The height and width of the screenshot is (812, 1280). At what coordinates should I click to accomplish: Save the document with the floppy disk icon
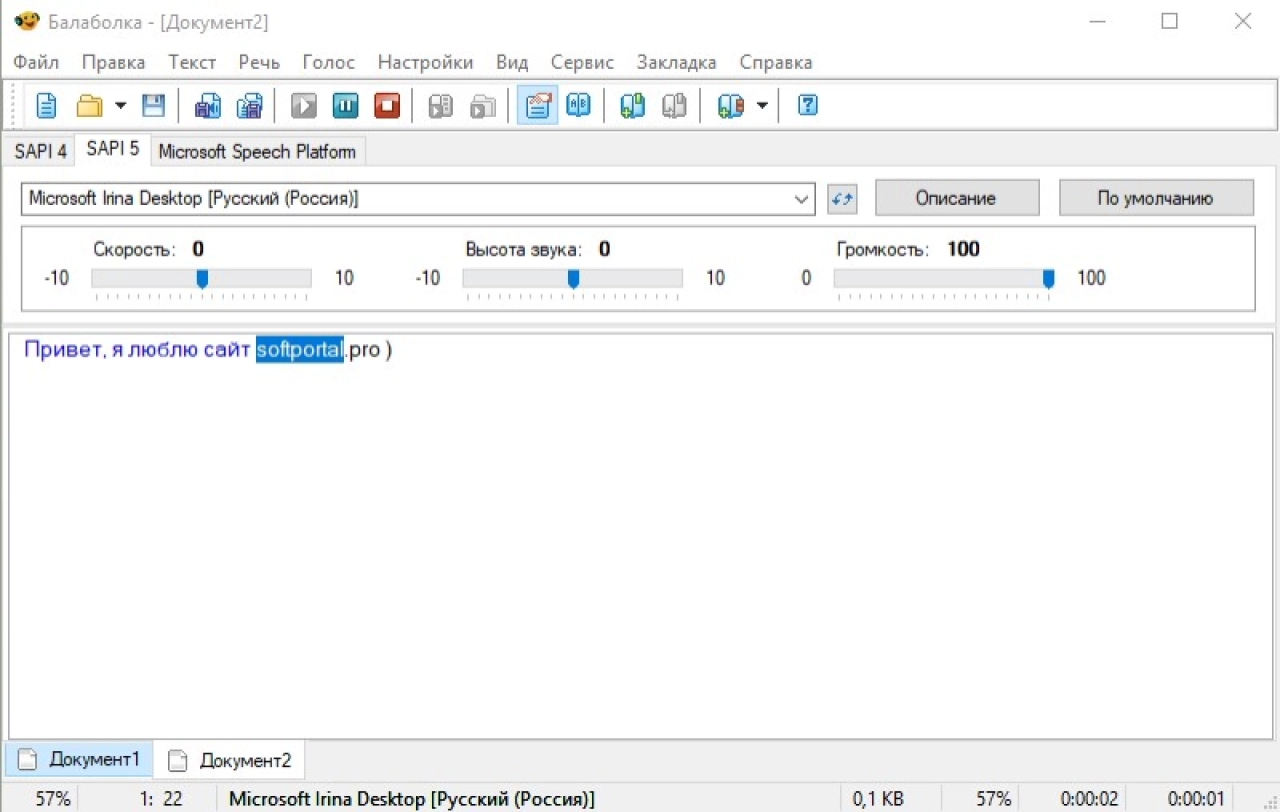153,105
